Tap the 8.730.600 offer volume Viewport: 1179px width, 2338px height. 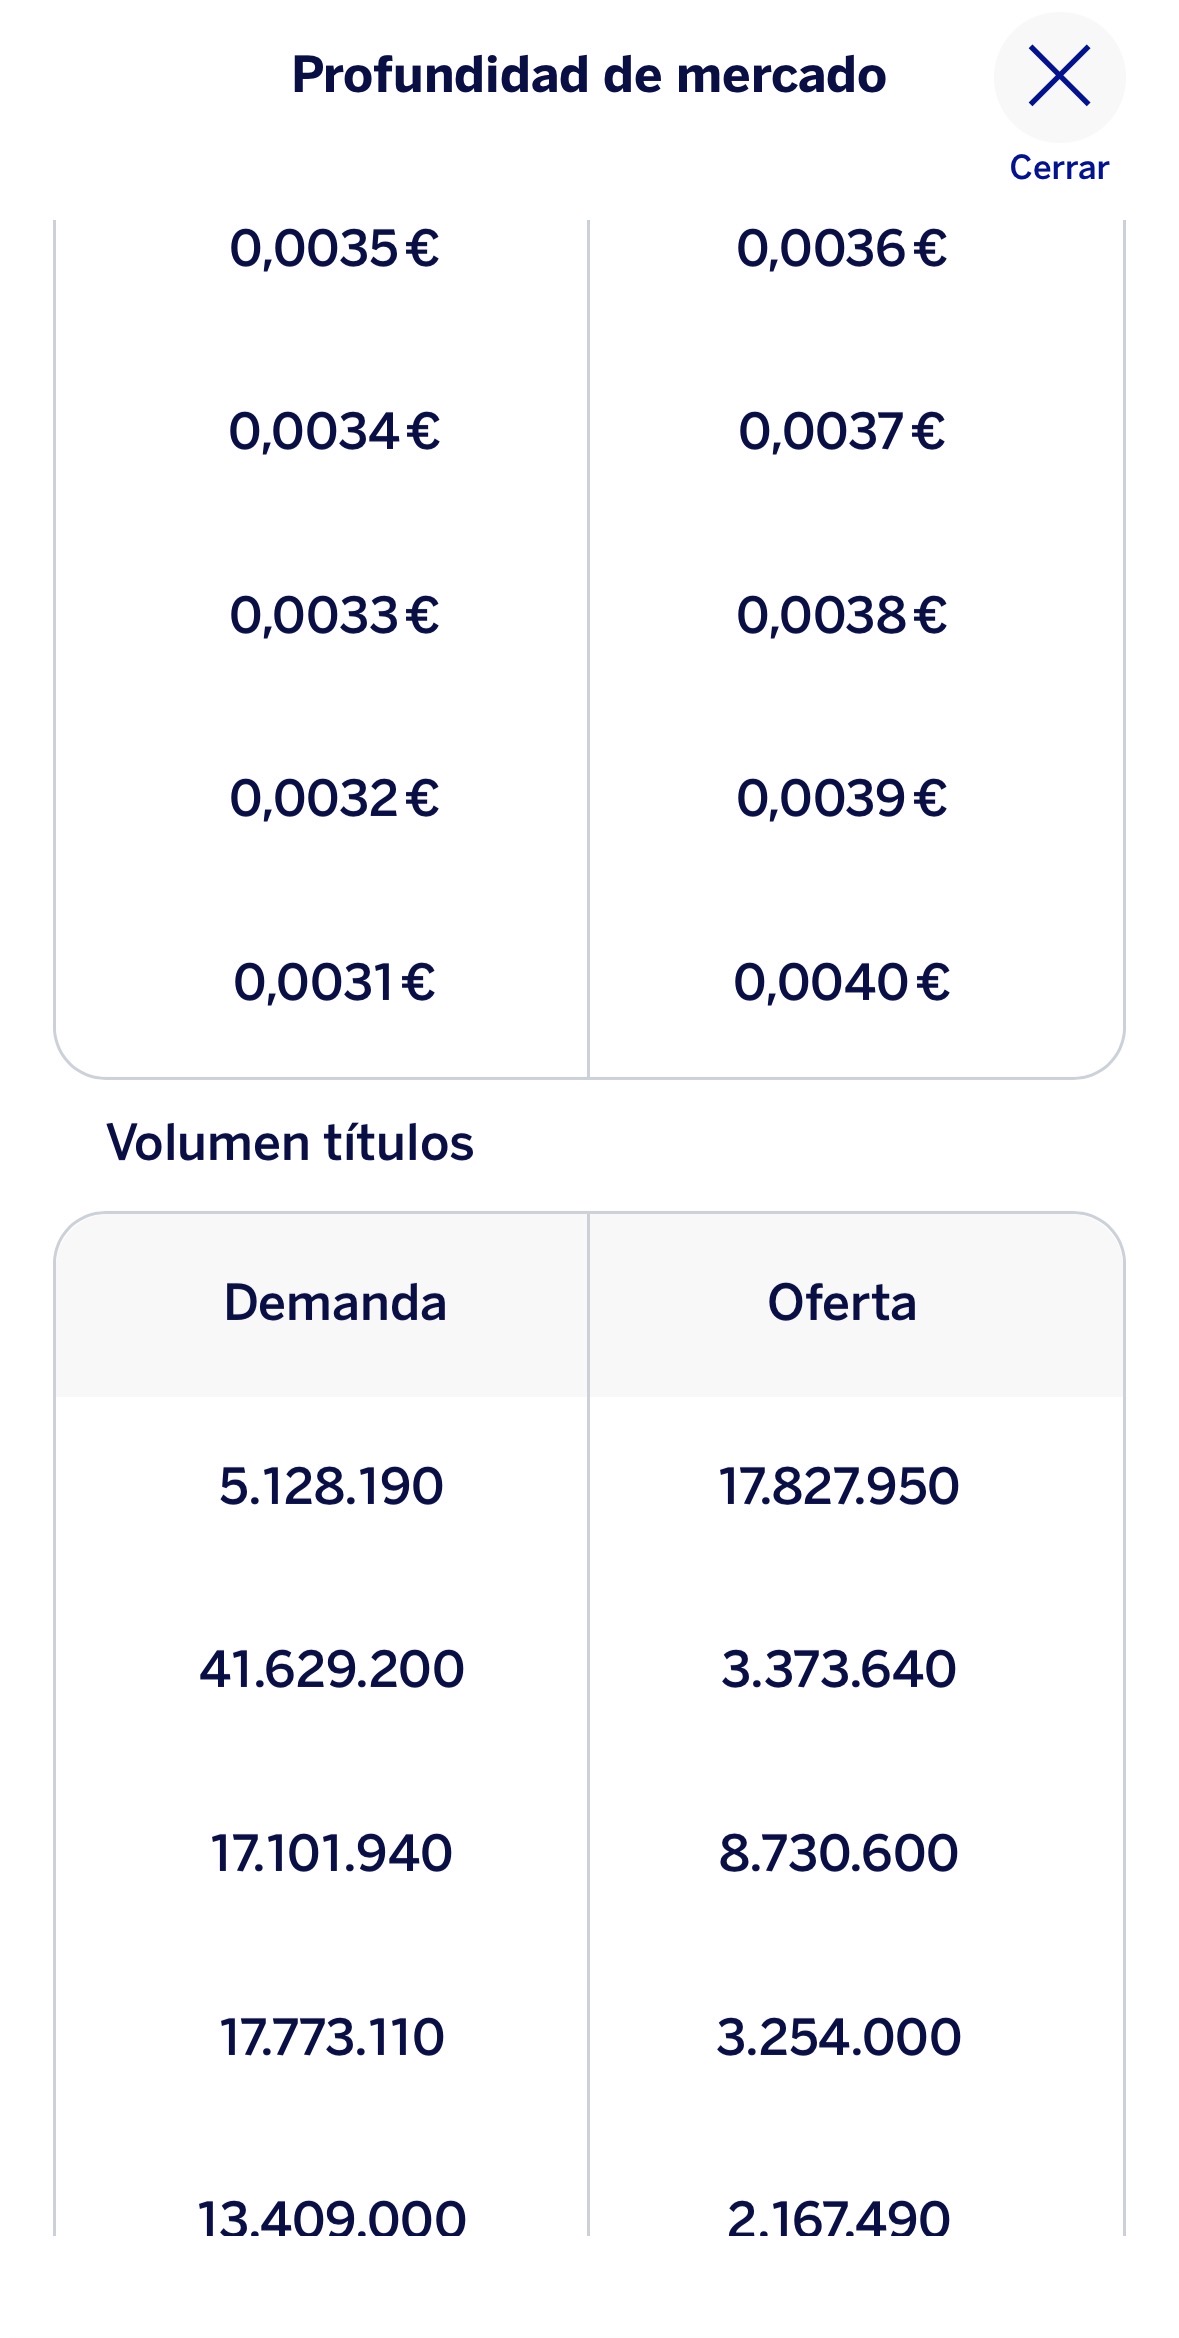coord(839,1853)
